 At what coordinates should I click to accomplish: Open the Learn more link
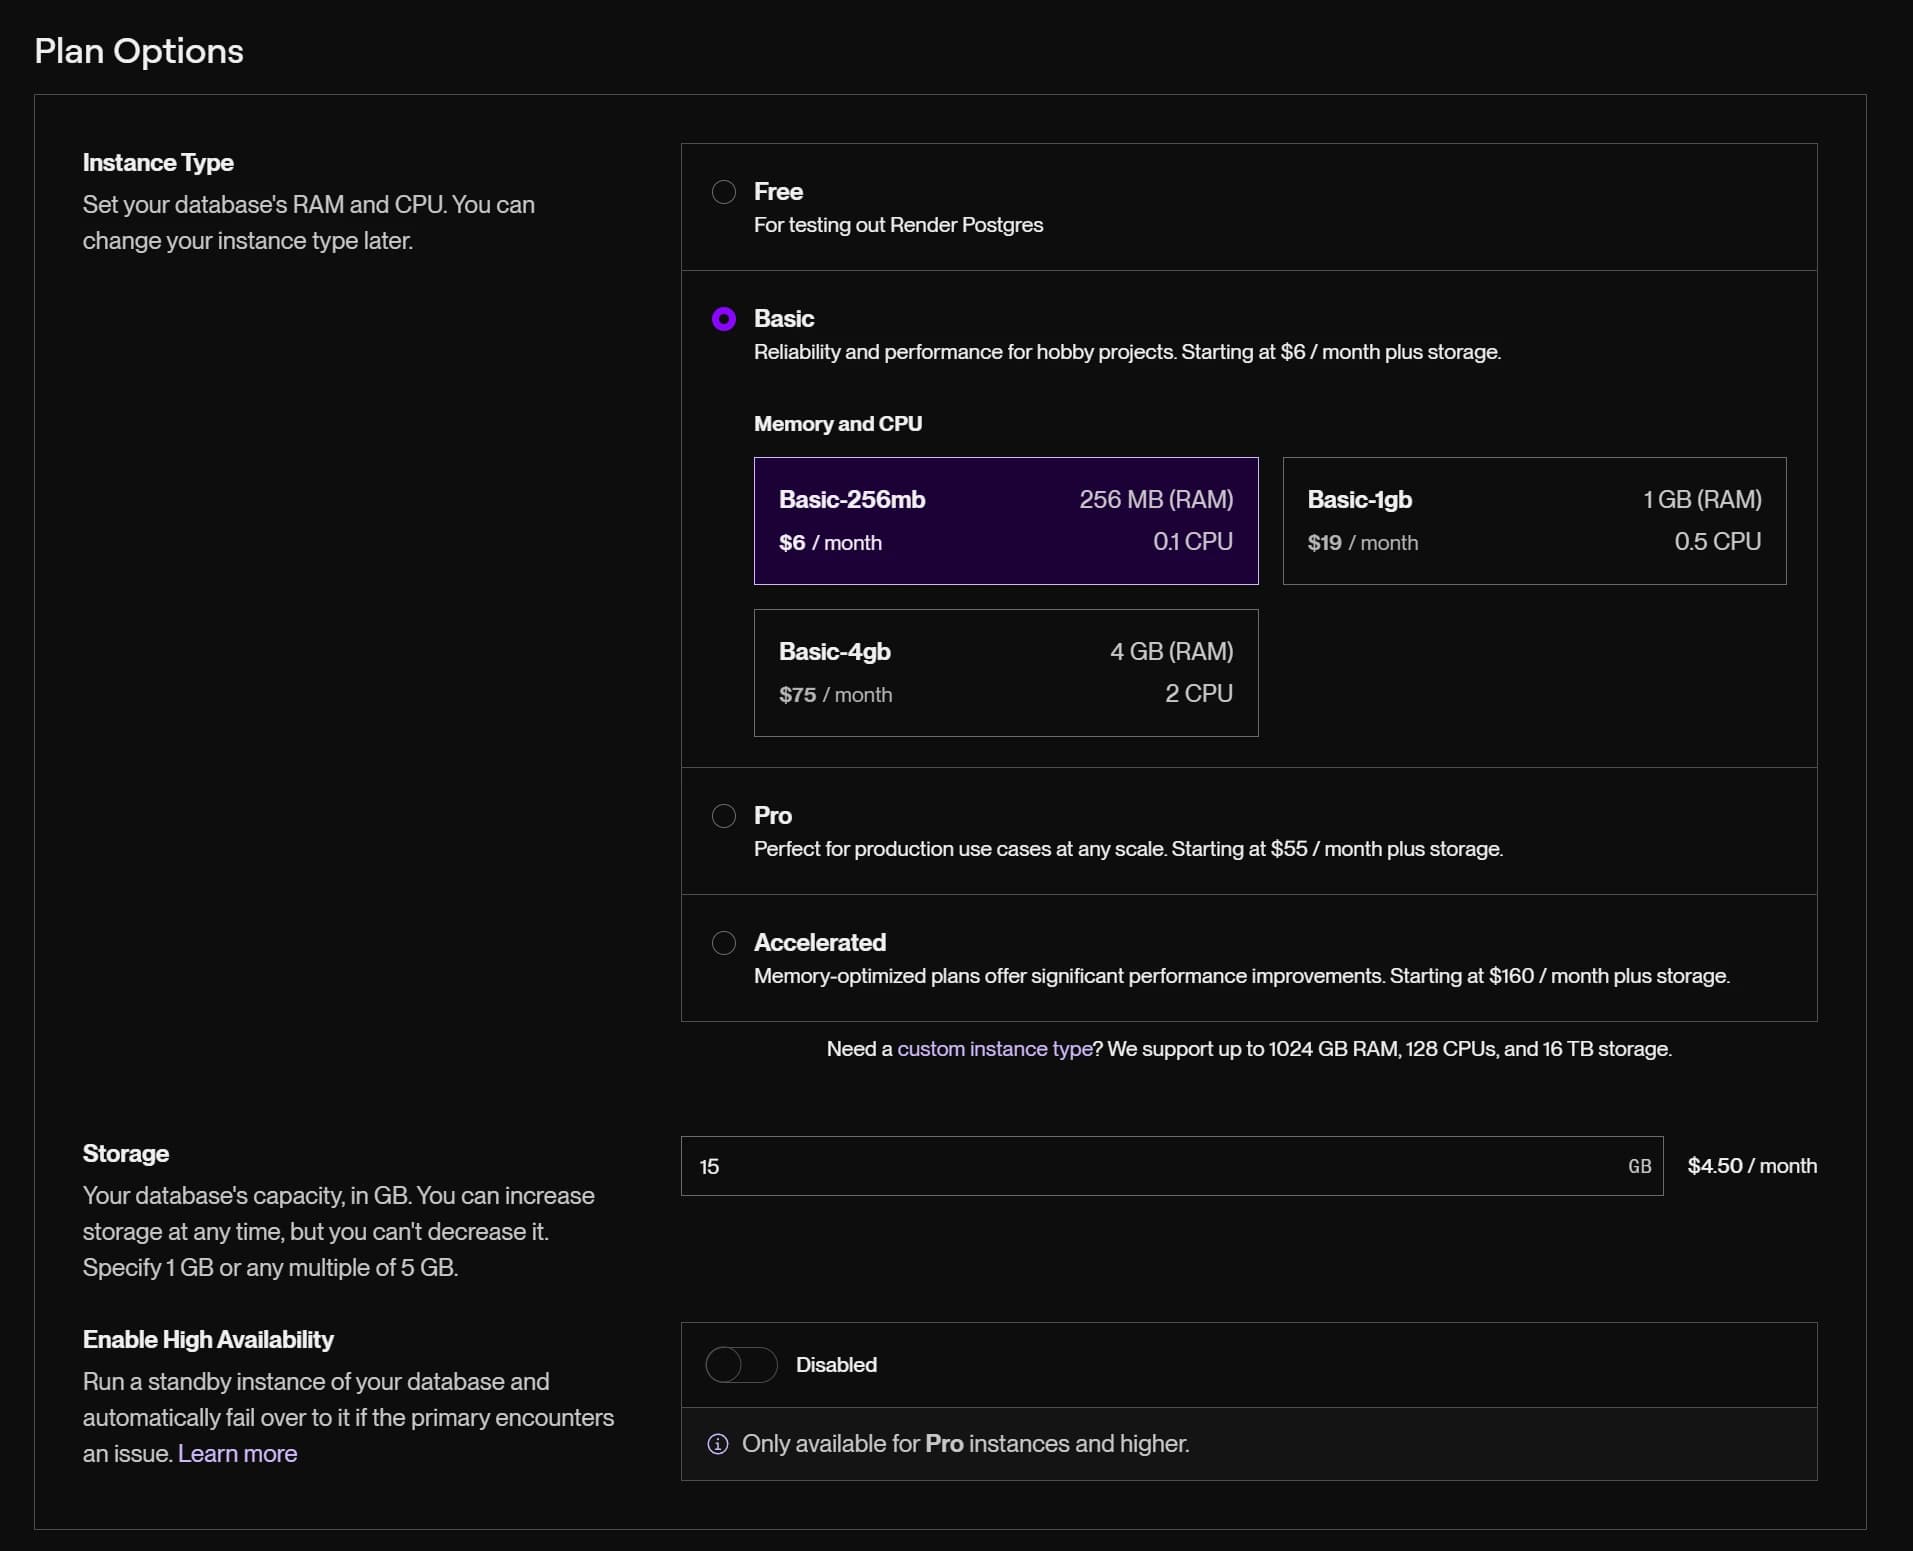coord(237,1454)
